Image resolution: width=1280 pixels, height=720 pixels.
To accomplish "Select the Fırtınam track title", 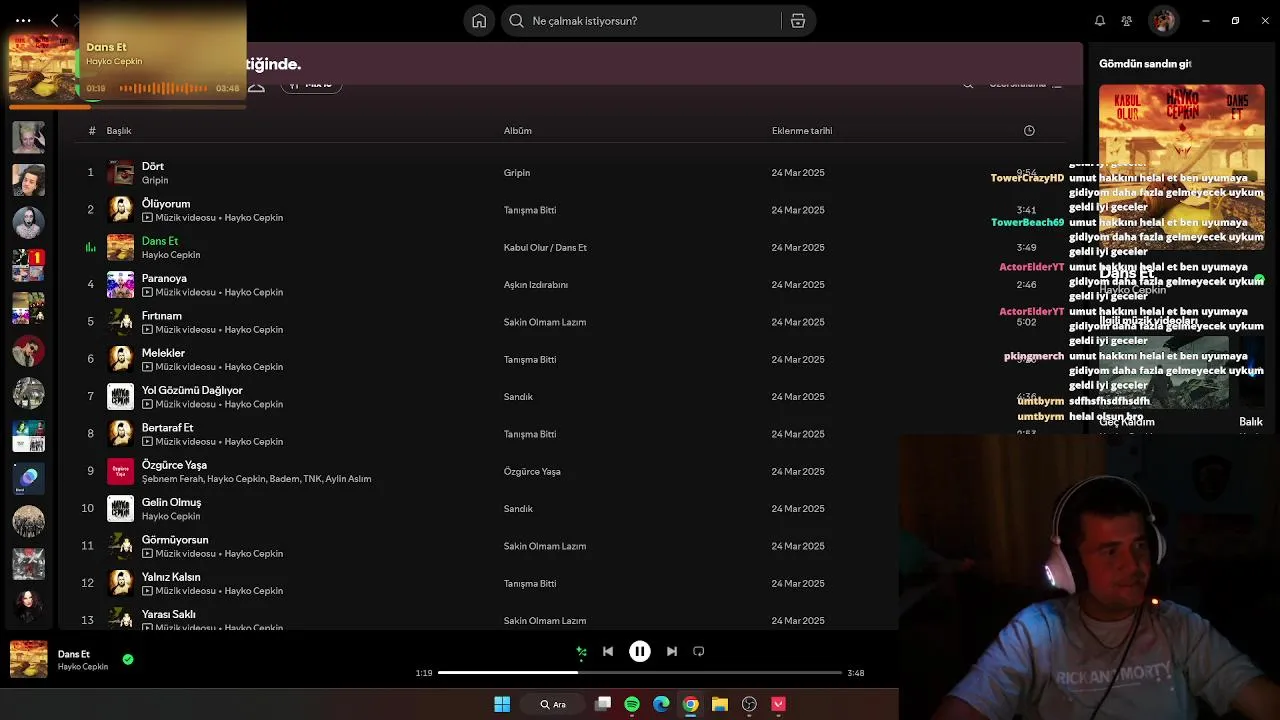I will [162, 316].
